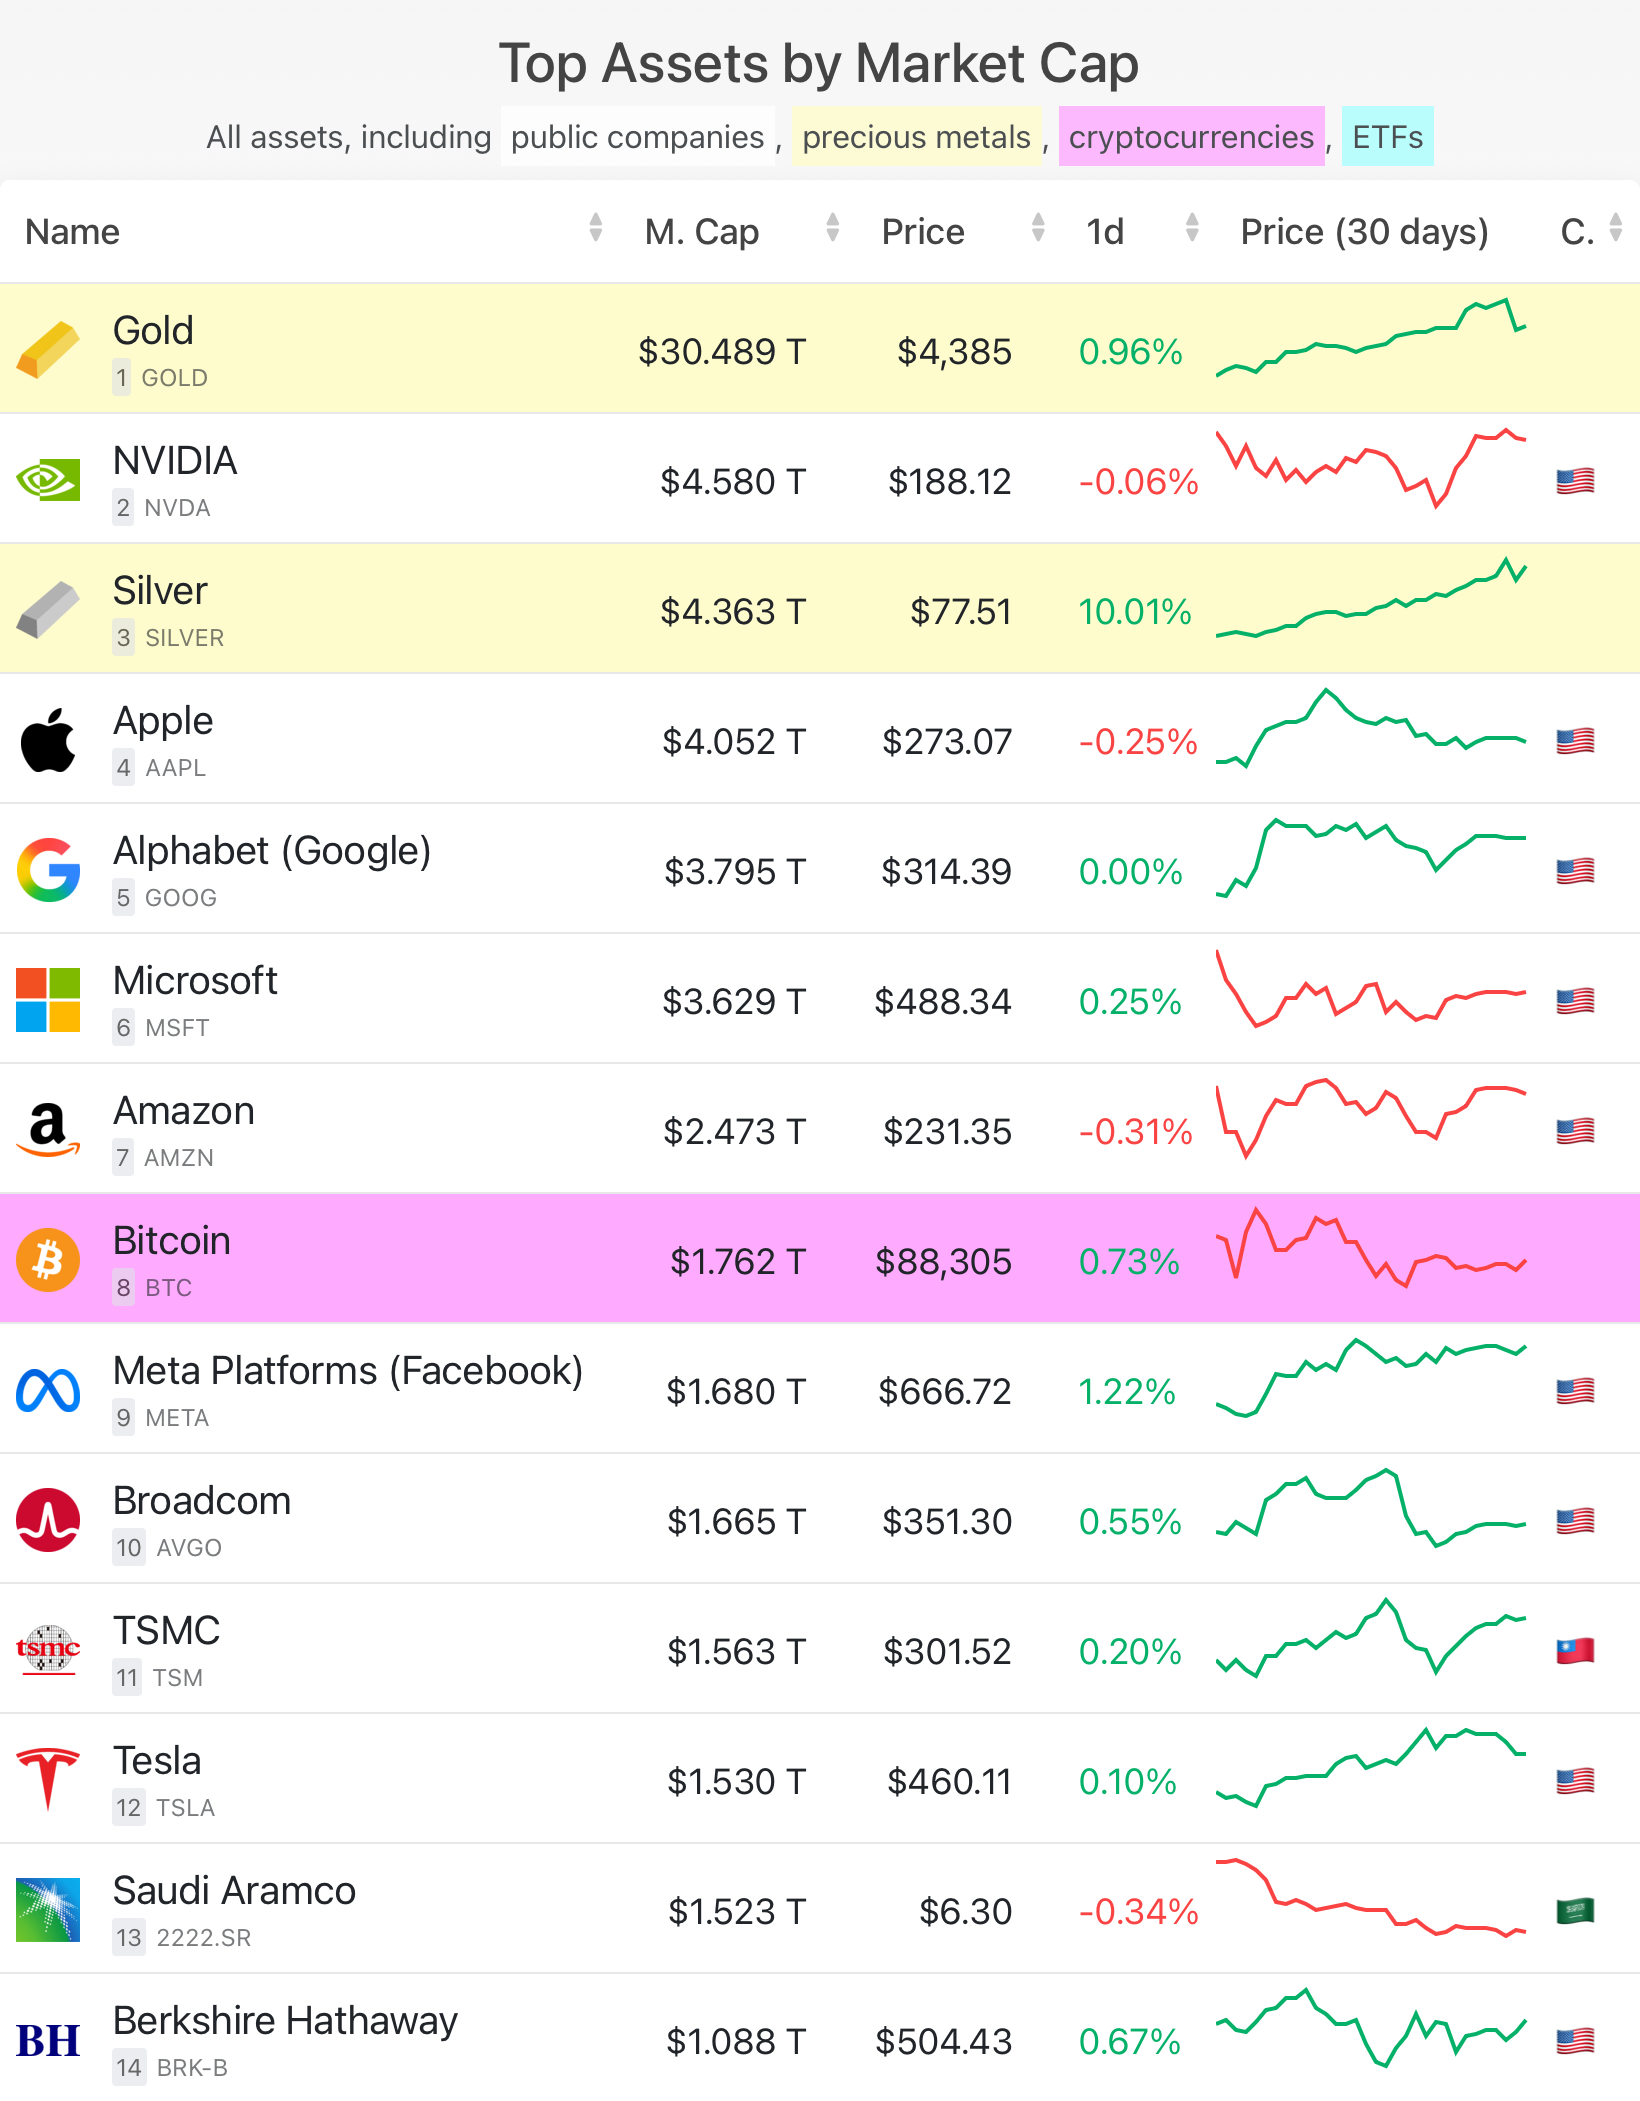Click the Taiwan flag in TSMC row
Screen dimensions: 1640x2101
[1575, 1651]
